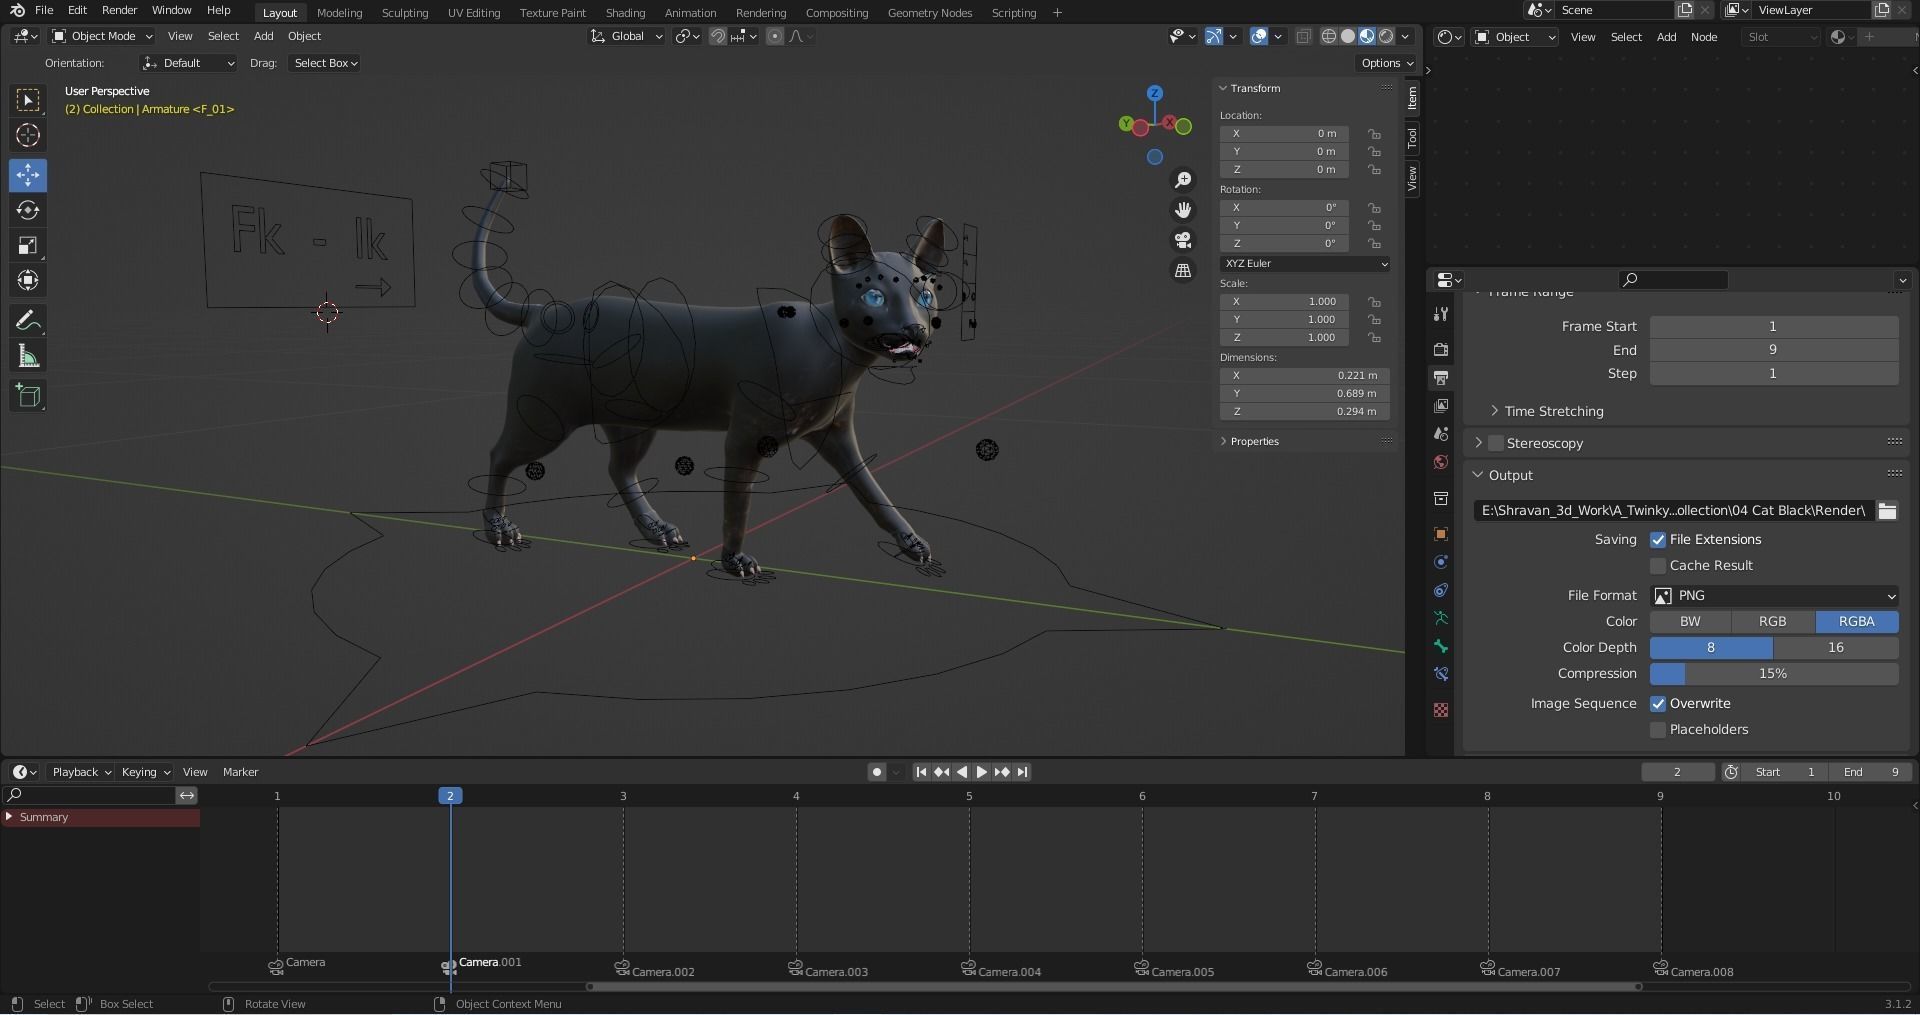Screen dimensions: 1920x1015
Task: Switch to the Sculpting workspace tab
Action: click(405, 13)
